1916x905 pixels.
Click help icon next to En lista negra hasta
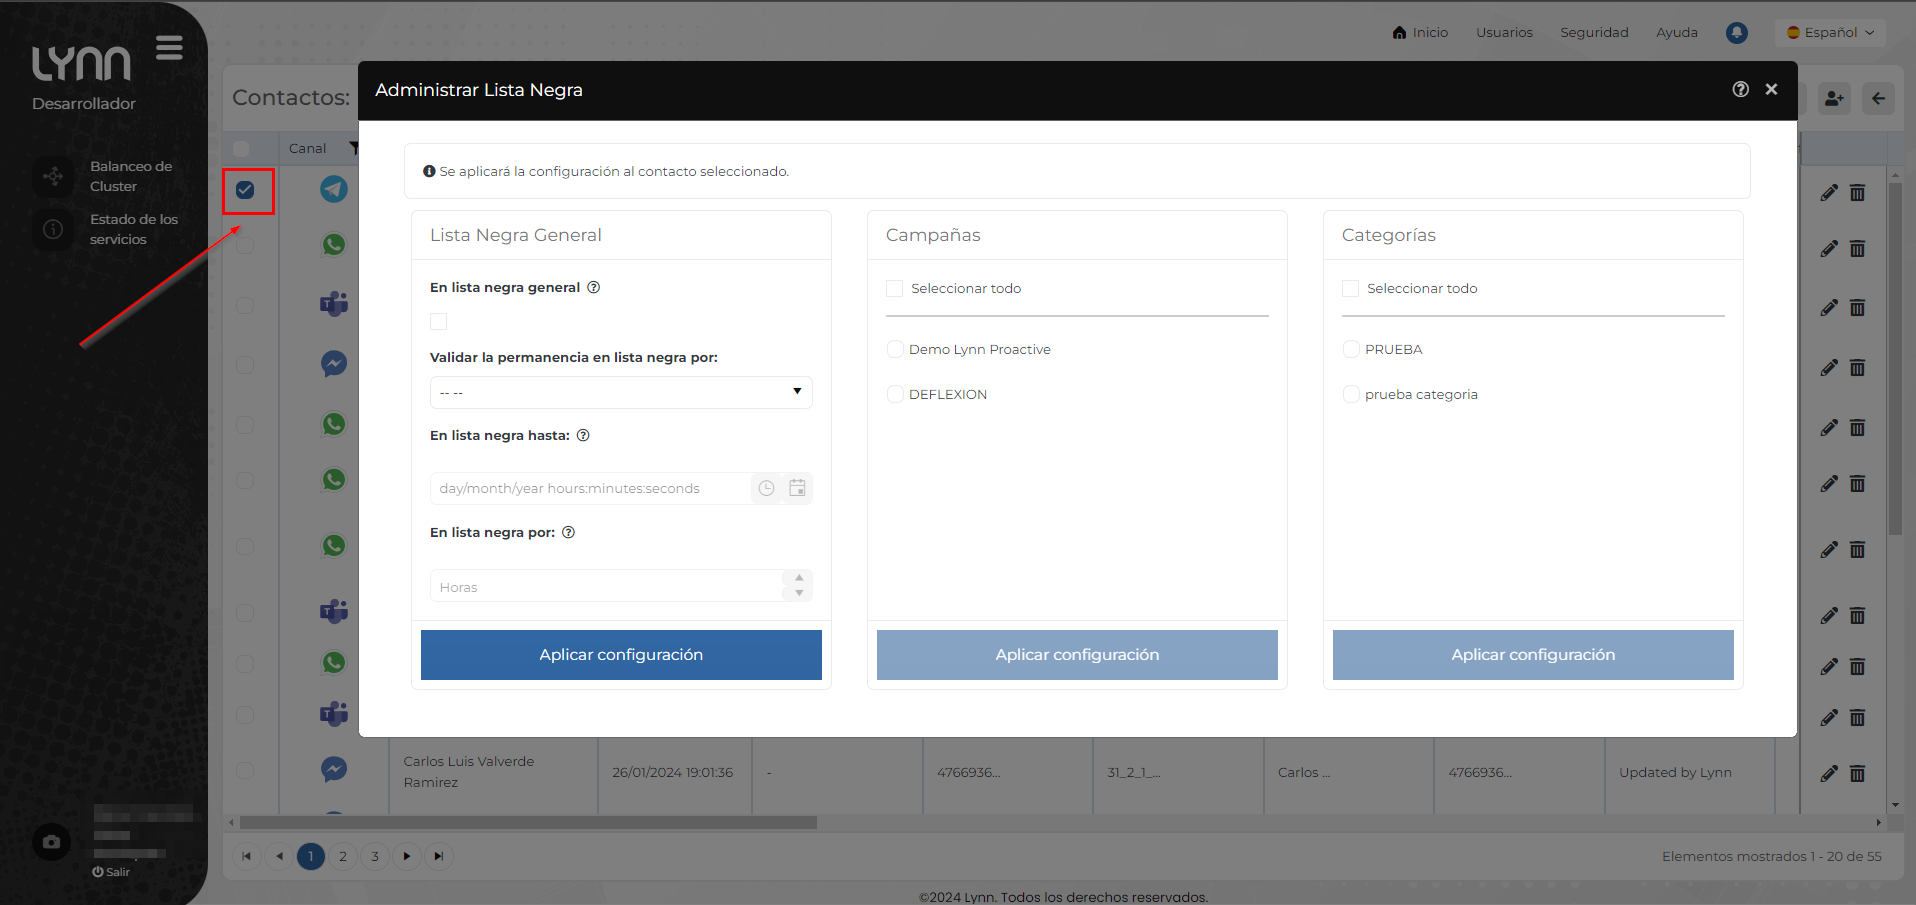point(583,435)
